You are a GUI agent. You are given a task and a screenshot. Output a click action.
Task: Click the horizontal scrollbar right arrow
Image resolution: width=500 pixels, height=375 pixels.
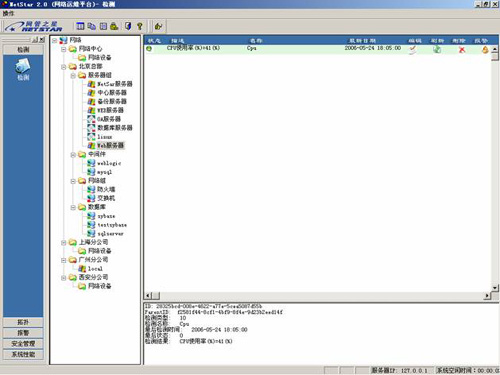pos(487,296)
